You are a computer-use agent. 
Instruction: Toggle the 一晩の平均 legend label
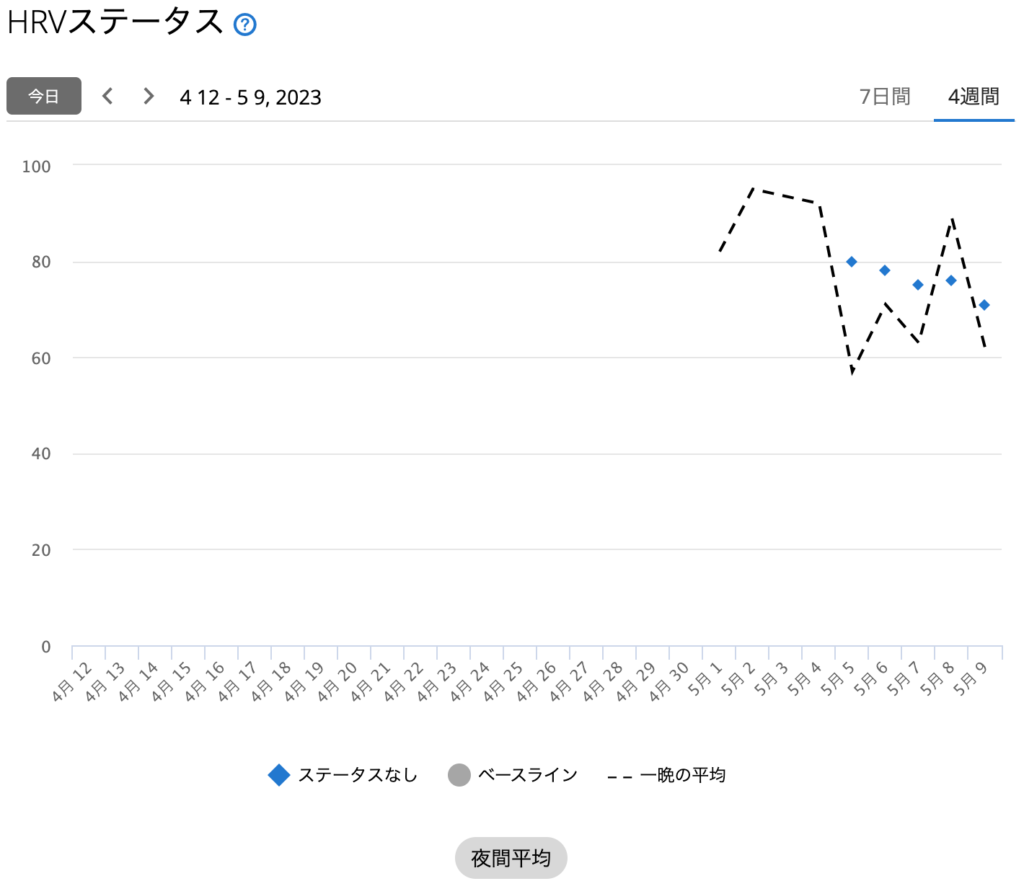(x=682, y=775)
